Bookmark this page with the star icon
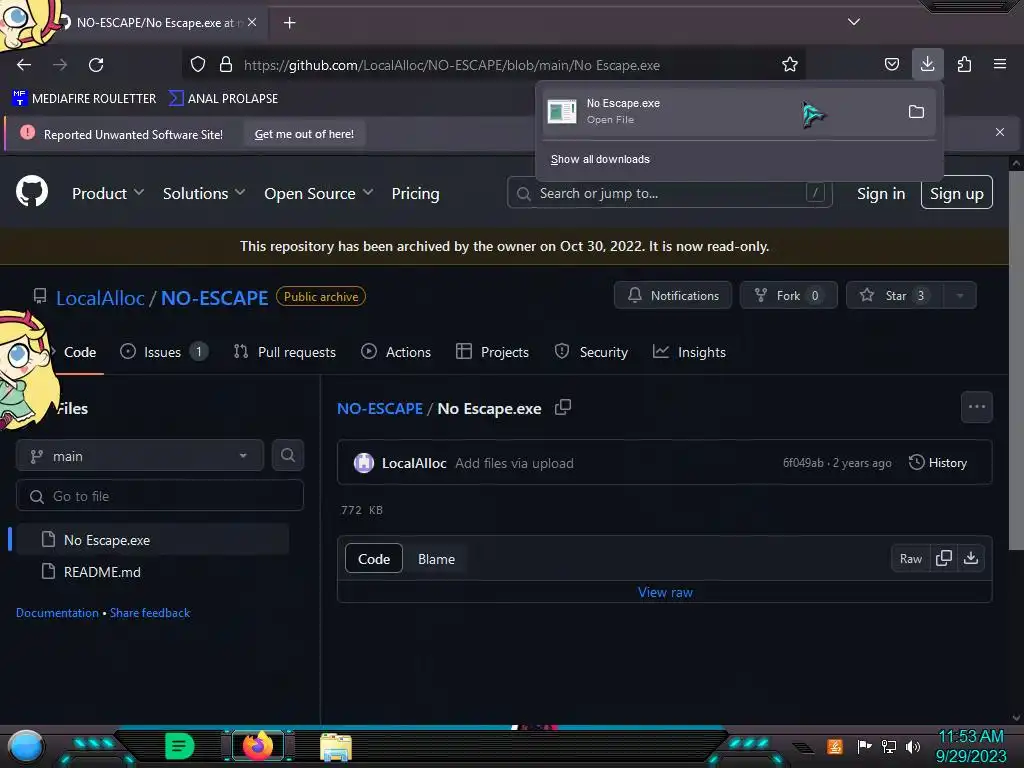 790,65
